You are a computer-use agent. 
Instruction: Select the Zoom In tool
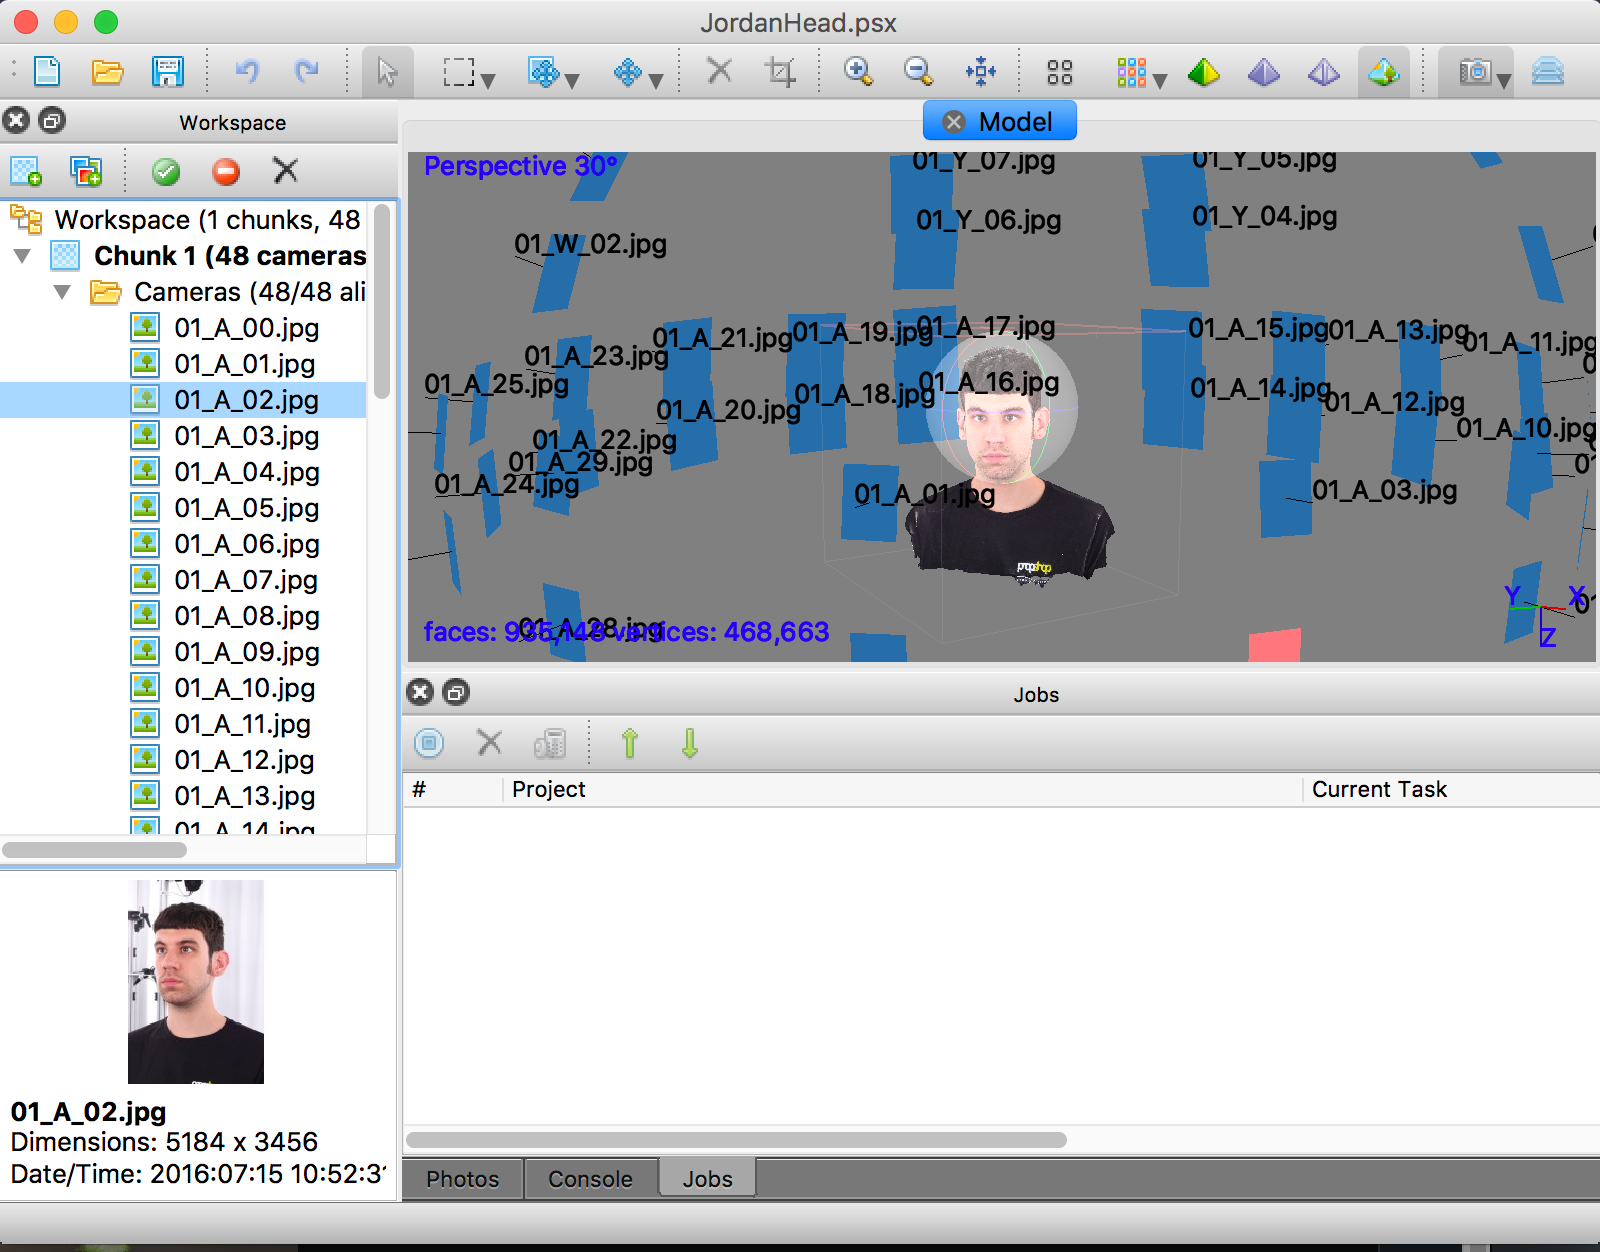point(858,72)
